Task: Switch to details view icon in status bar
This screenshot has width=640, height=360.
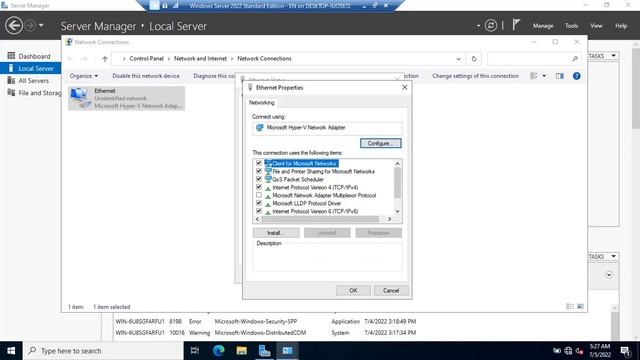Action: pyautogui.click(x=570, y=307)
